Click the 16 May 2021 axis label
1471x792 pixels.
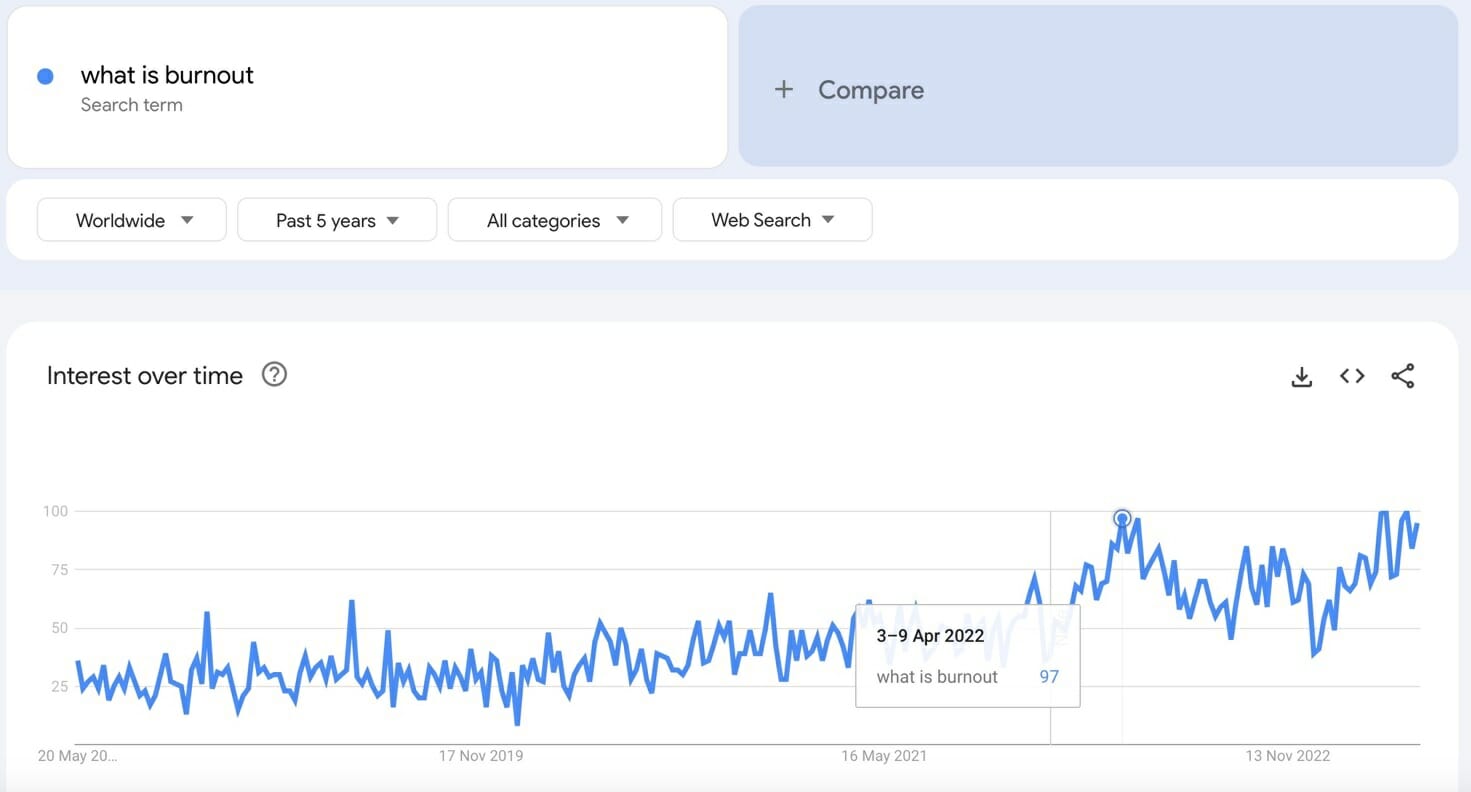click(884, 756)
